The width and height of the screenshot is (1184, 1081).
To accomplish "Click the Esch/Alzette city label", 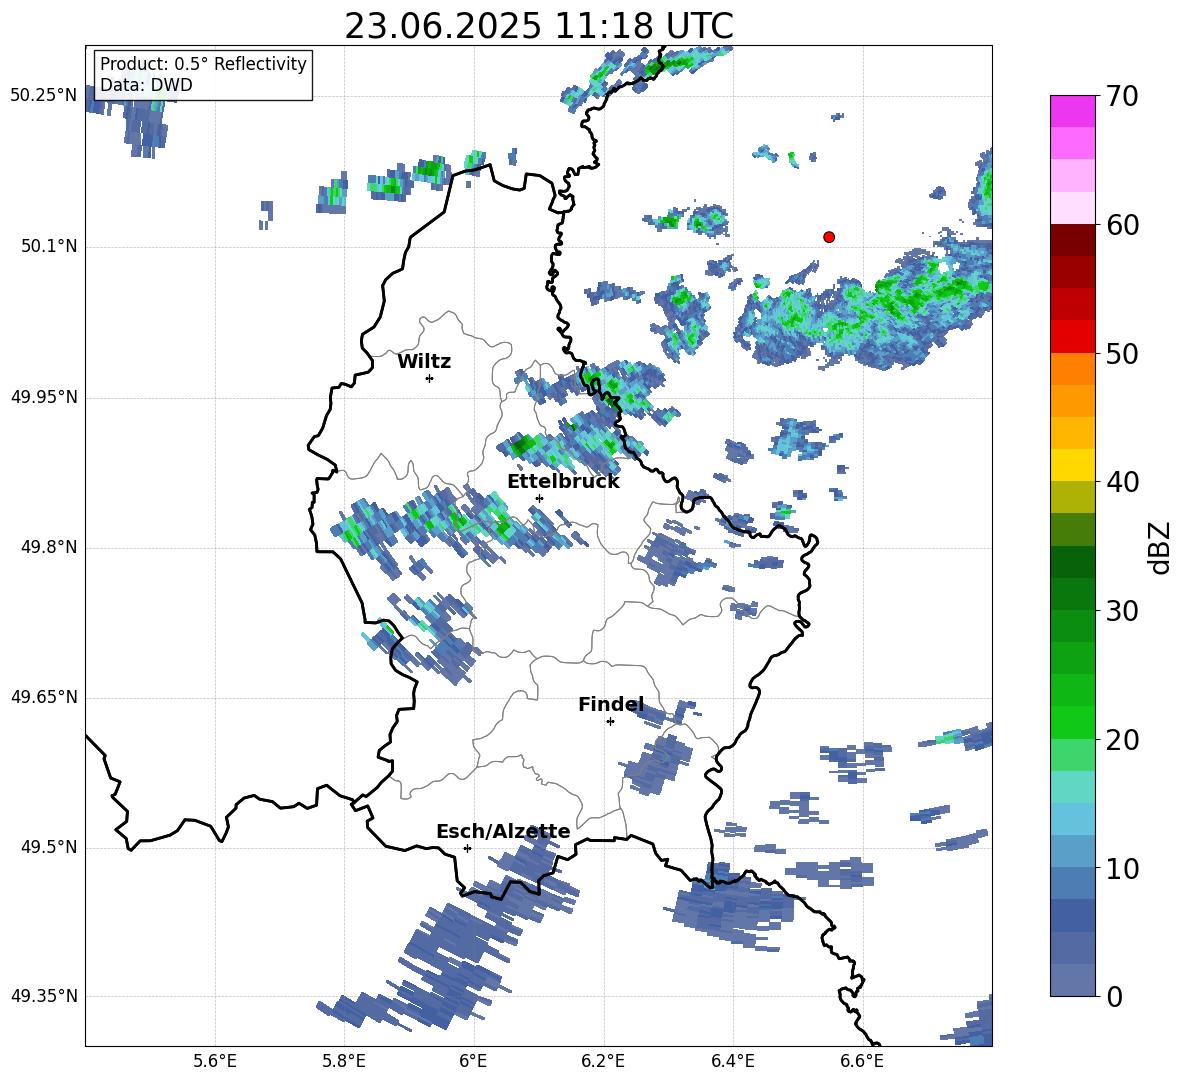I will (x=503, y=832).
